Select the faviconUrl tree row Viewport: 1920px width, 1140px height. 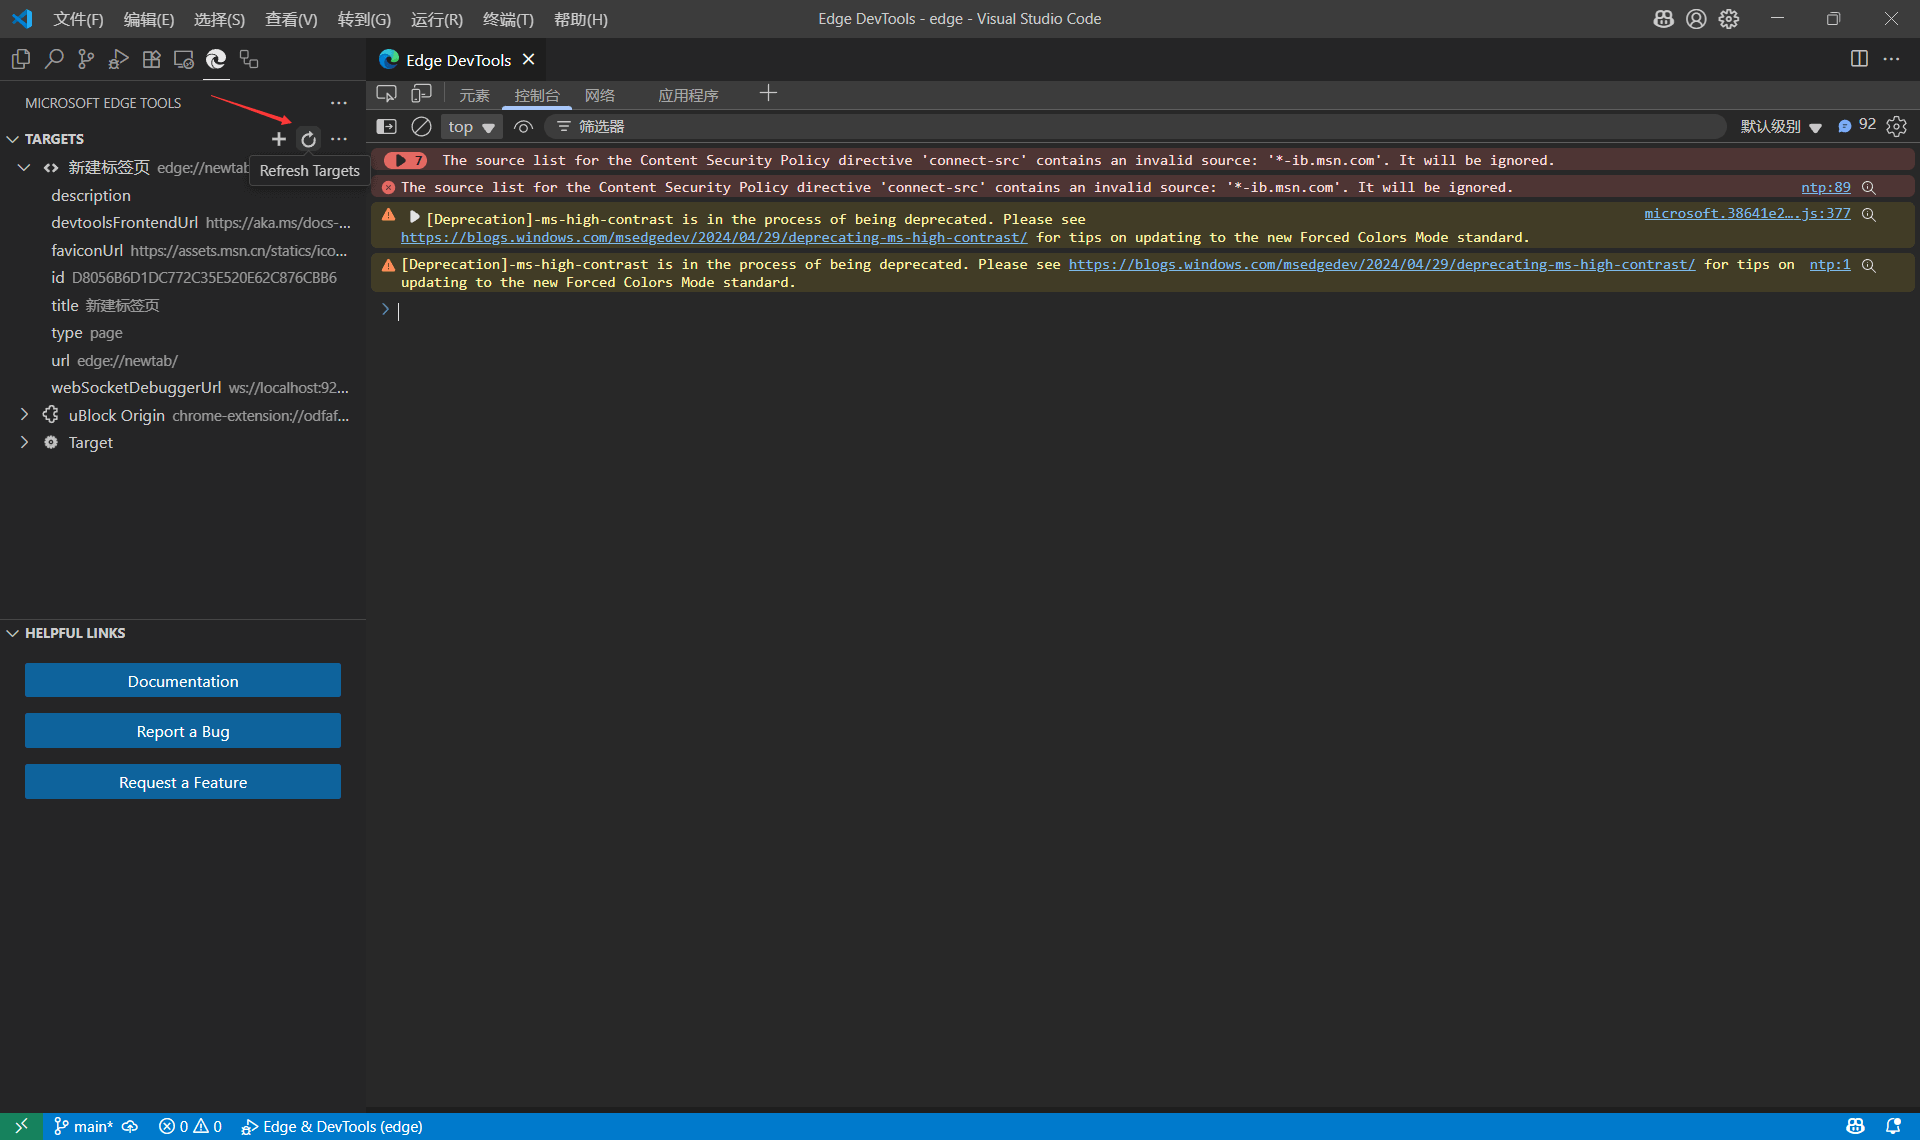pyautogui.click(x=183, y=250)
